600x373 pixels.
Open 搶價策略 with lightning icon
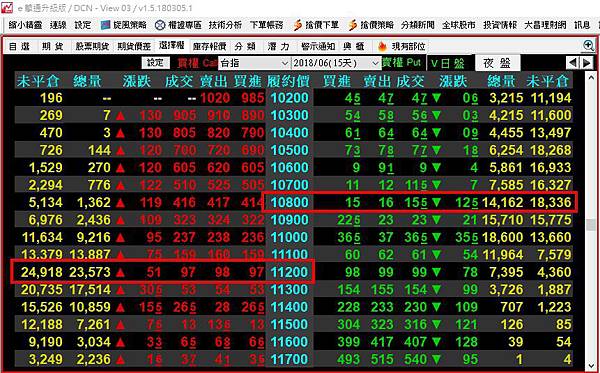click(x=371, y=26)
